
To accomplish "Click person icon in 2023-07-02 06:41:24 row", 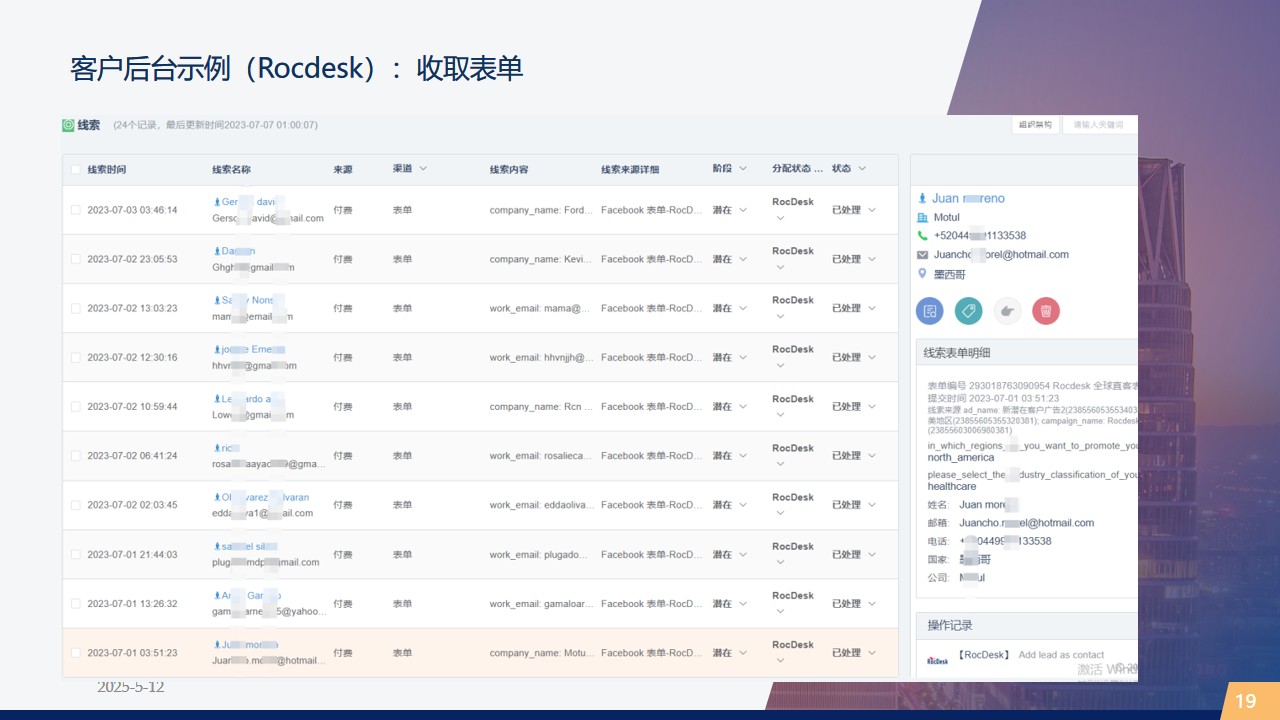I will 217,448.
